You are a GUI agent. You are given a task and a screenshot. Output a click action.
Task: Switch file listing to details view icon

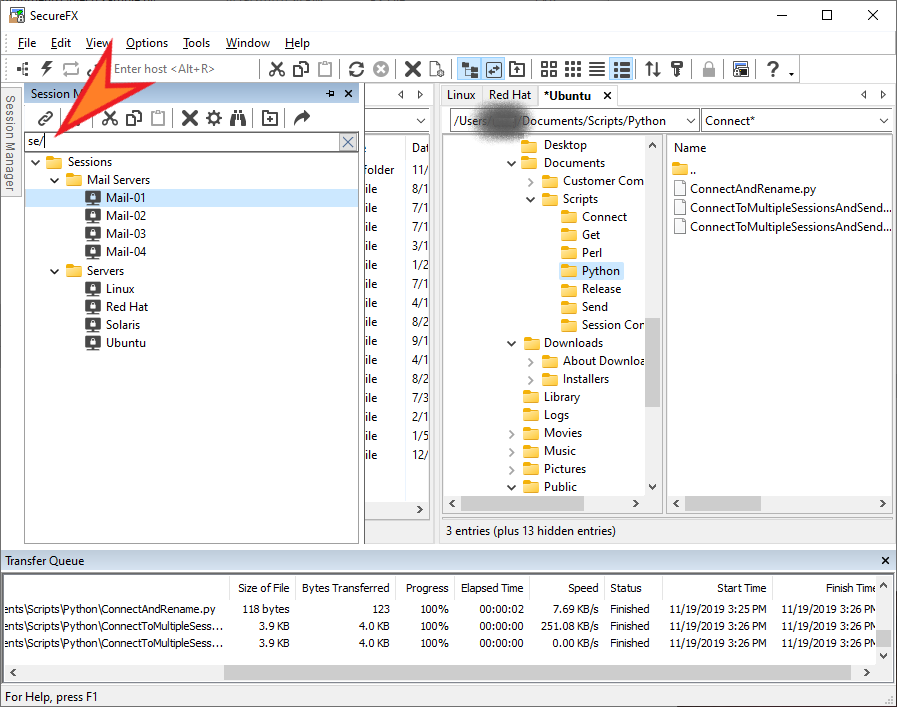coord(621,68)
